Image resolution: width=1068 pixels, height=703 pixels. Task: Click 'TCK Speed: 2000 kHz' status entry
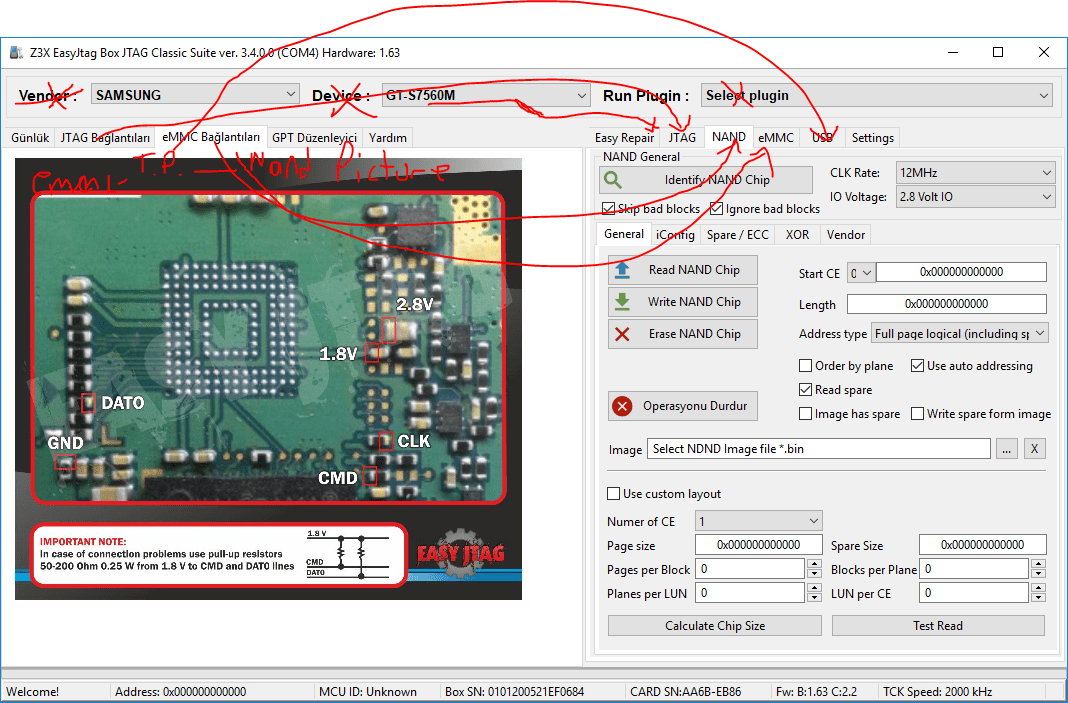[x=937, y=691]
